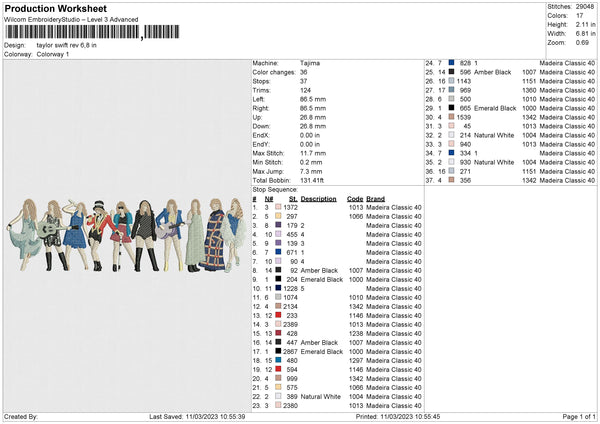600x424 pixels.
Task: Click the 'Brand' column header
Action: [x=375, y=199]
